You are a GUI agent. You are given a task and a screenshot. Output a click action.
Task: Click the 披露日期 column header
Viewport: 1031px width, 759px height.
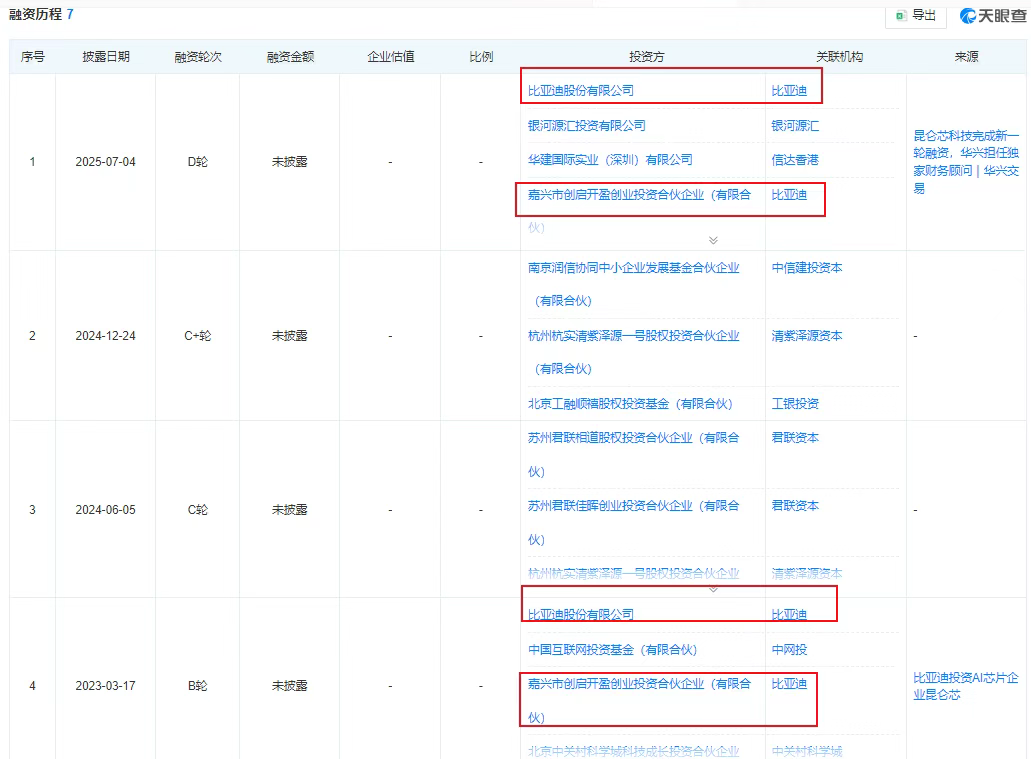point(105,57)
